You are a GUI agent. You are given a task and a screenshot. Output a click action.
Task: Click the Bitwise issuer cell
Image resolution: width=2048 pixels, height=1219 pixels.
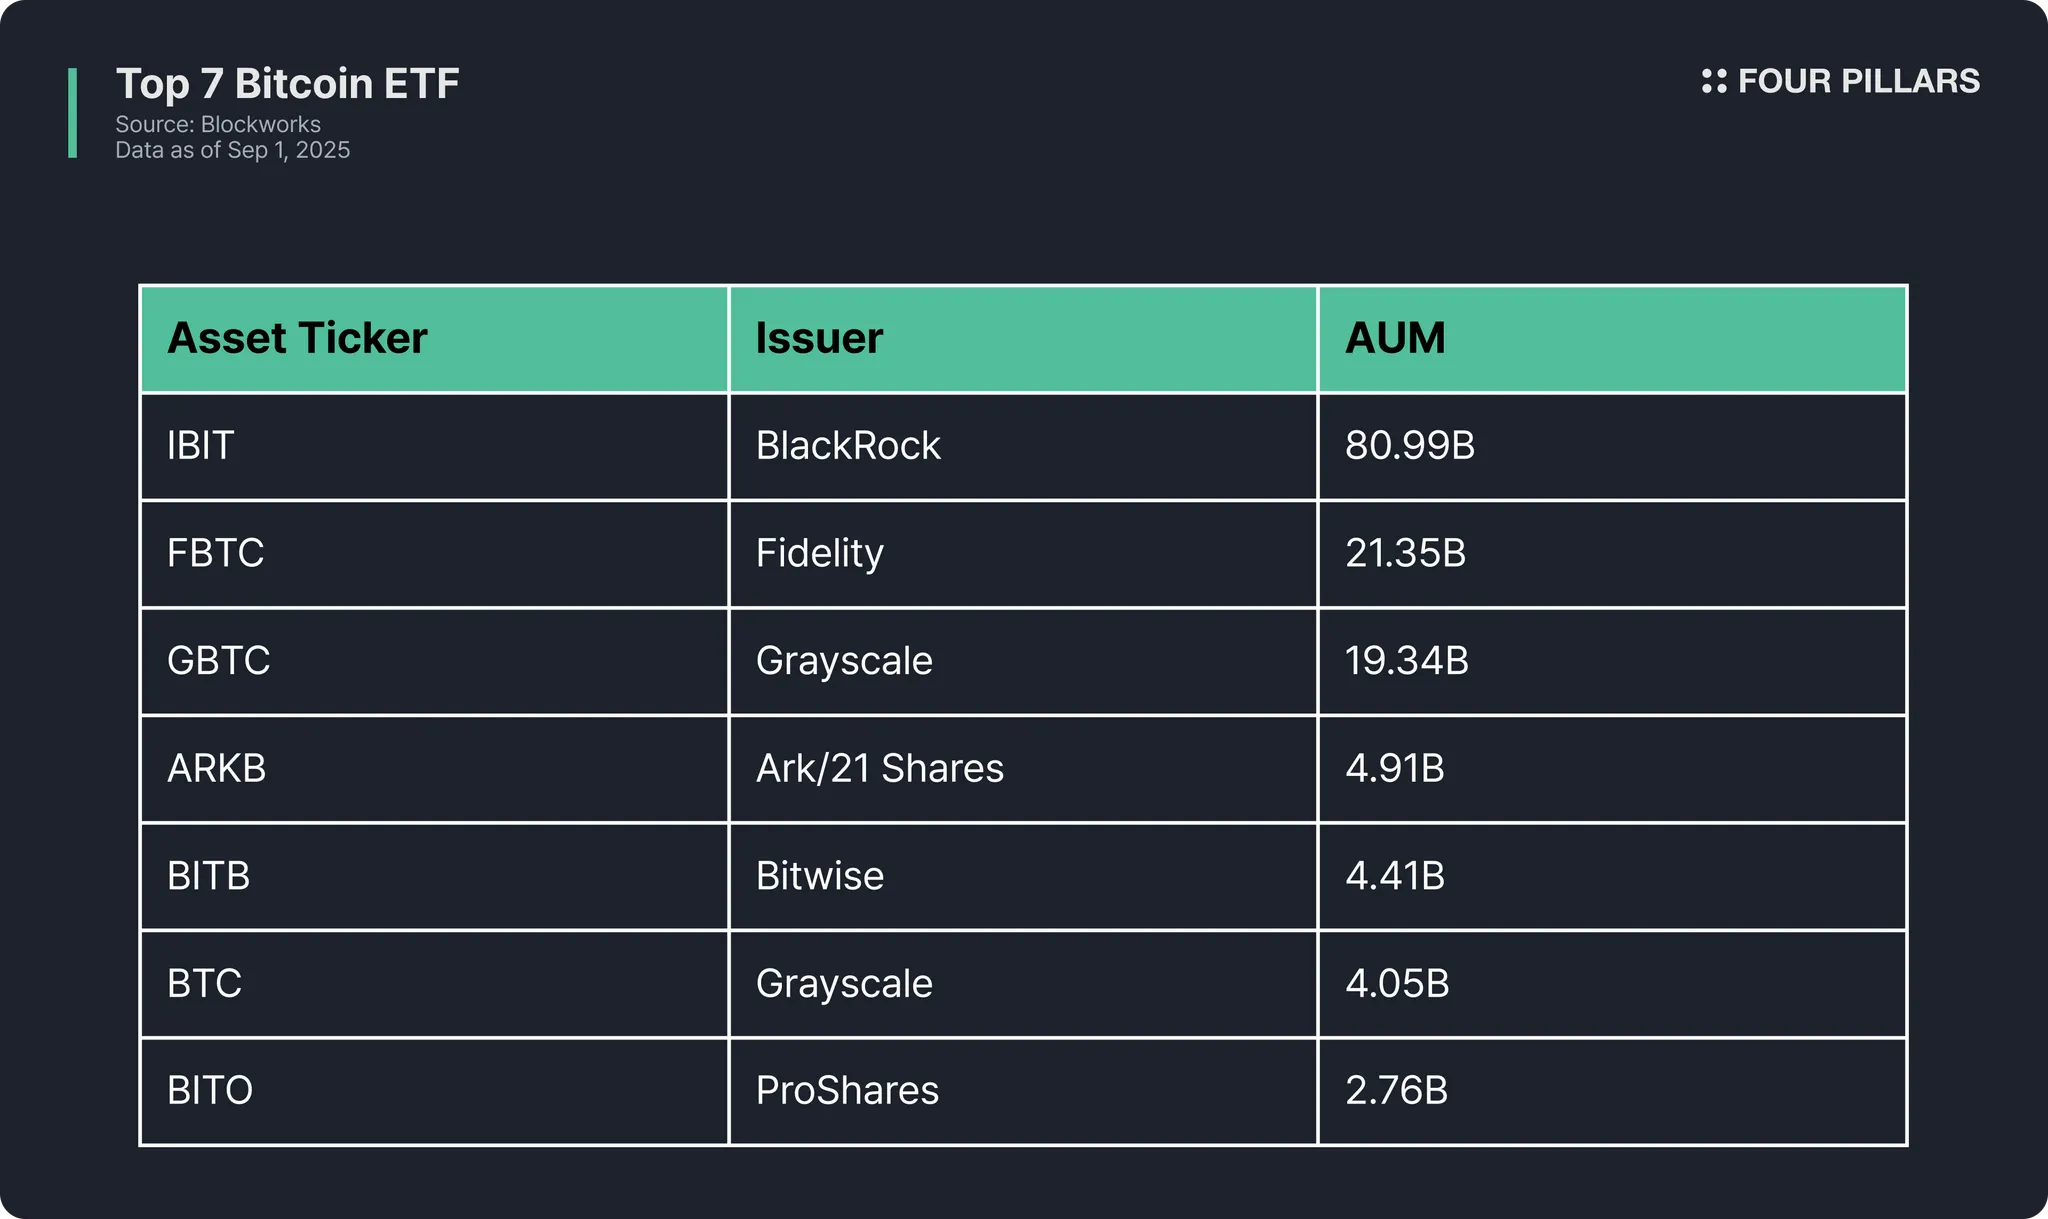point(820,876)
